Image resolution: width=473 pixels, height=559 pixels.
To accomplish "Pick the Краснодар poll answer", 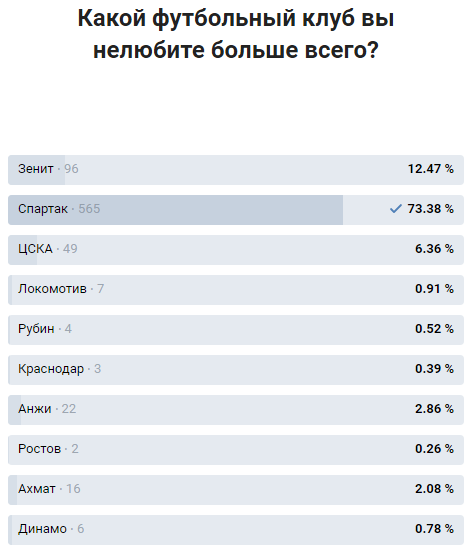I will tap(236, 370).
